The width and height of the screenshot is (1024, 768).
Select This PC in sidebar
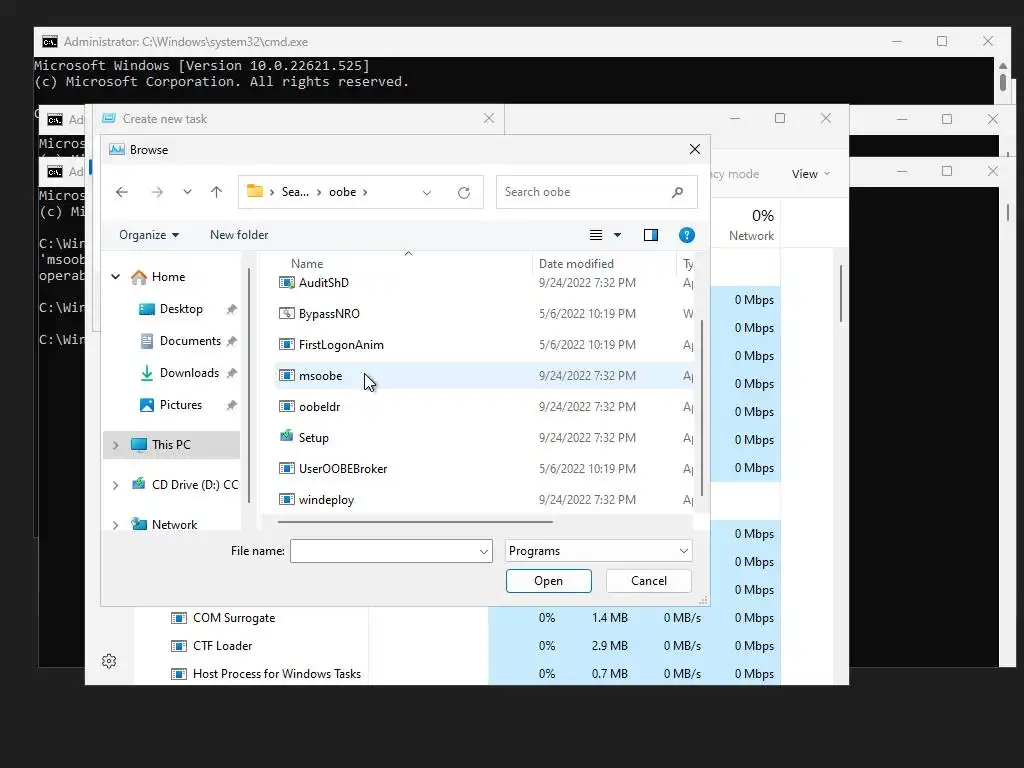click(x=171, y=445)
